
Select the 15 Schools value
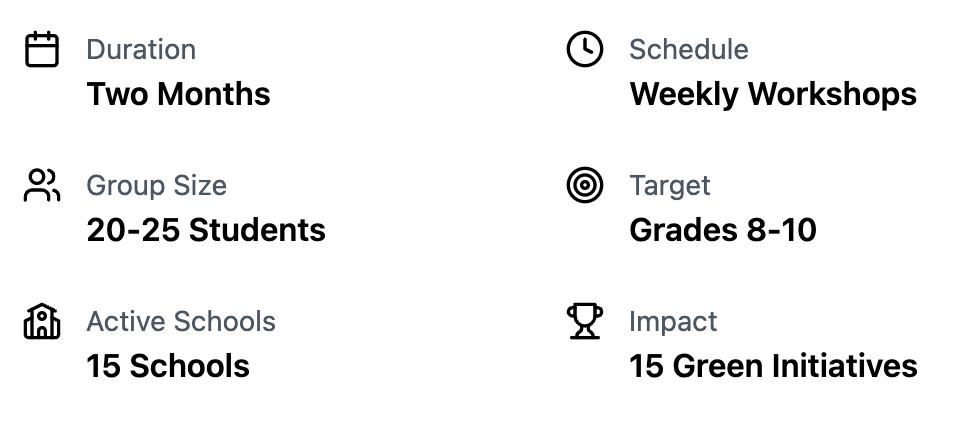pyautogui.click(x=168, y=367)
